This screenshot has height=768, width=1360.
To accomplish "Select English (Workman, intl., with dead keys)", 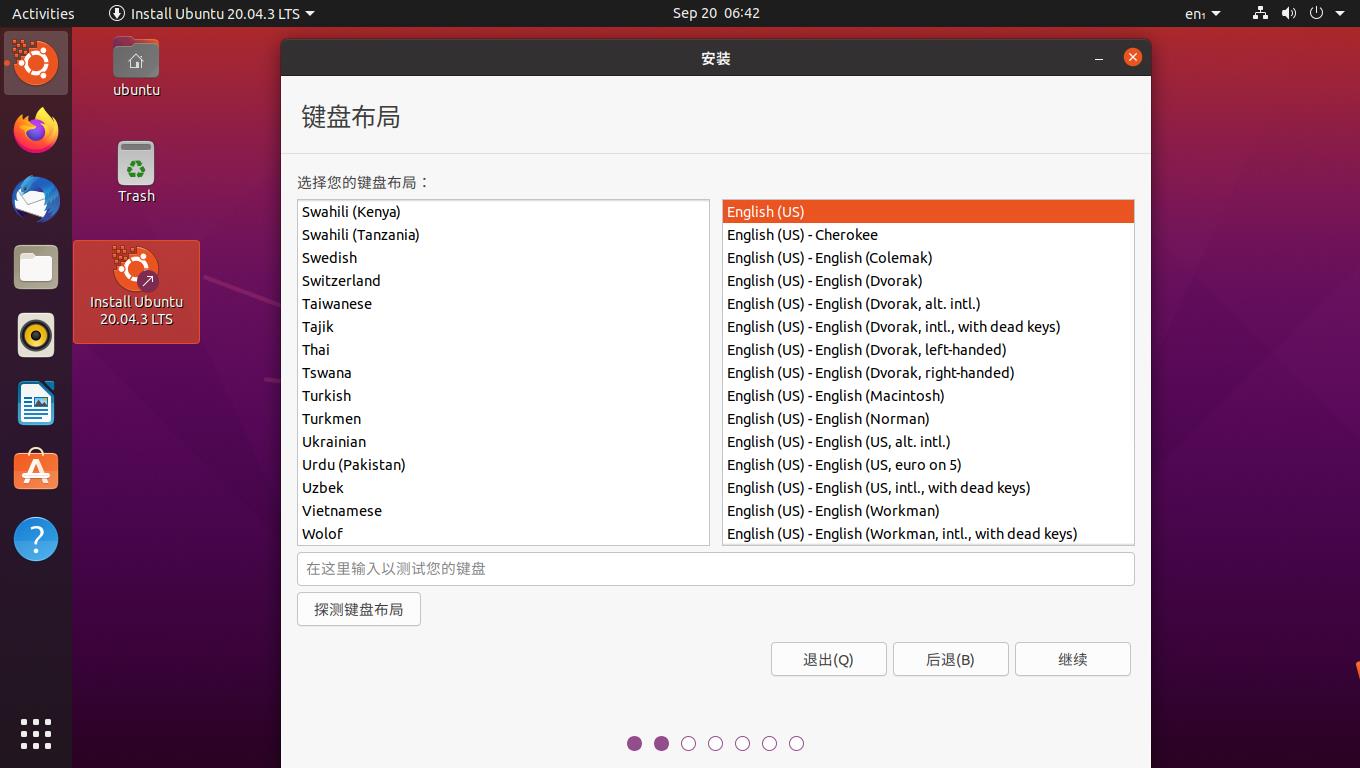I will pyautogui.click(x=928, y=534).
